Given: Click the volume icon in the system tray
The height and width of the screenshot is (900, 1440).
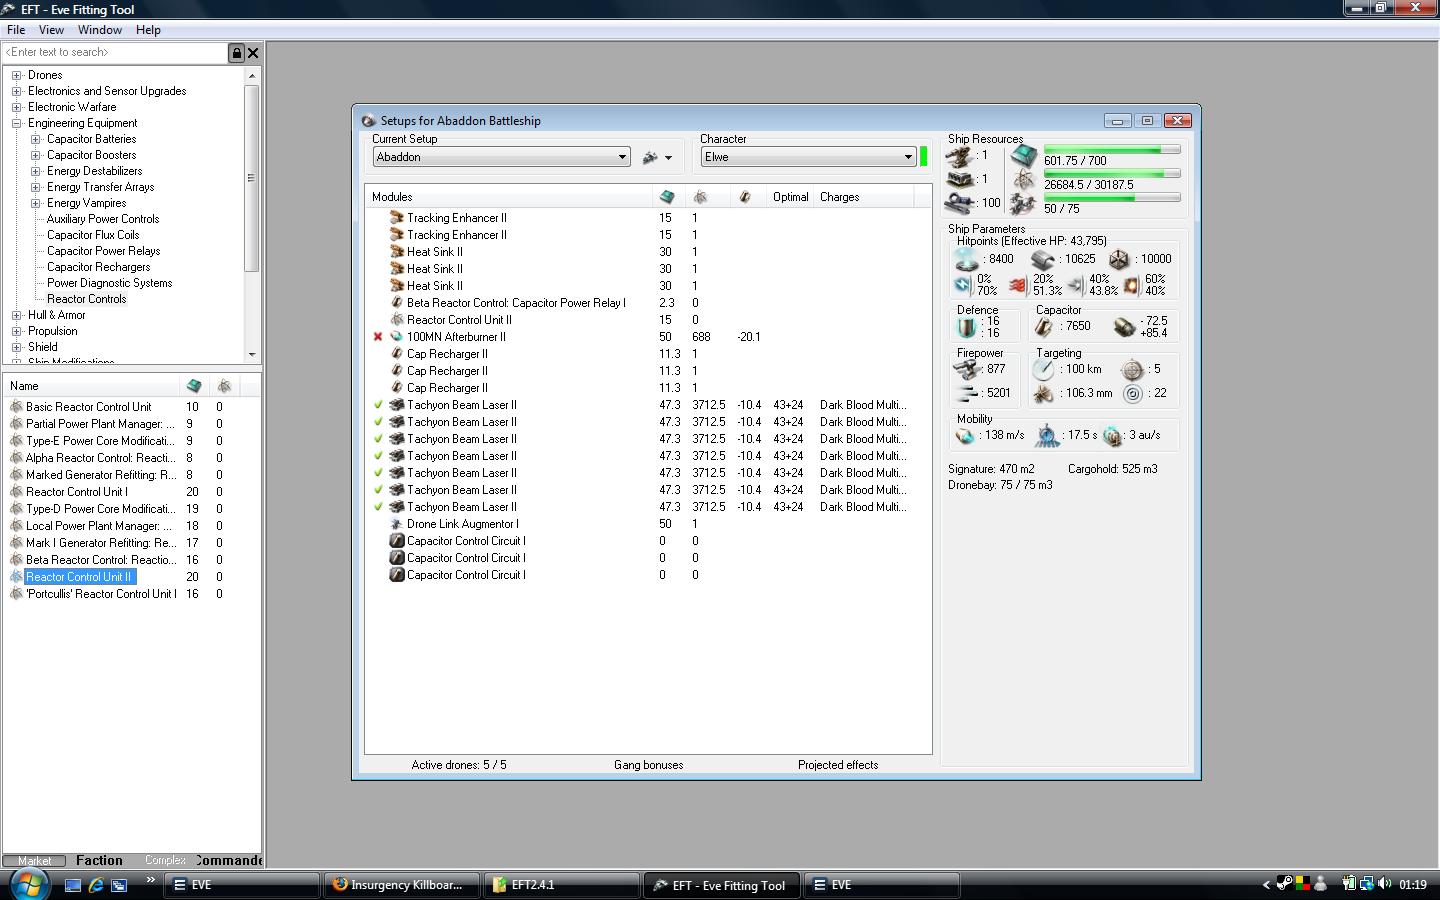Looking at the screenshot, I should point(1385,884).
